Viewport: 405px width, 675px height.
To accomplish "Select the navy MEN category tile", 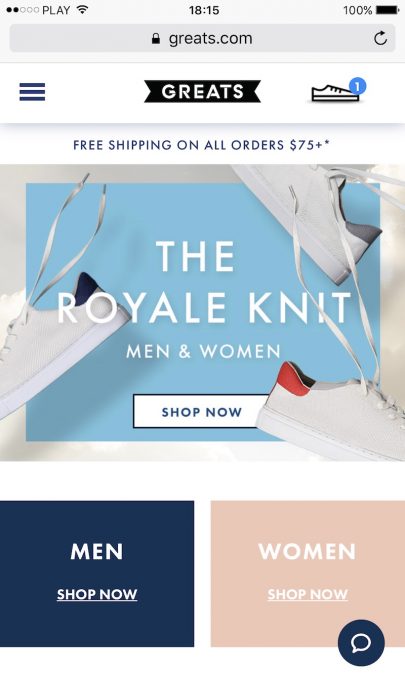I will tap(97, 573).
